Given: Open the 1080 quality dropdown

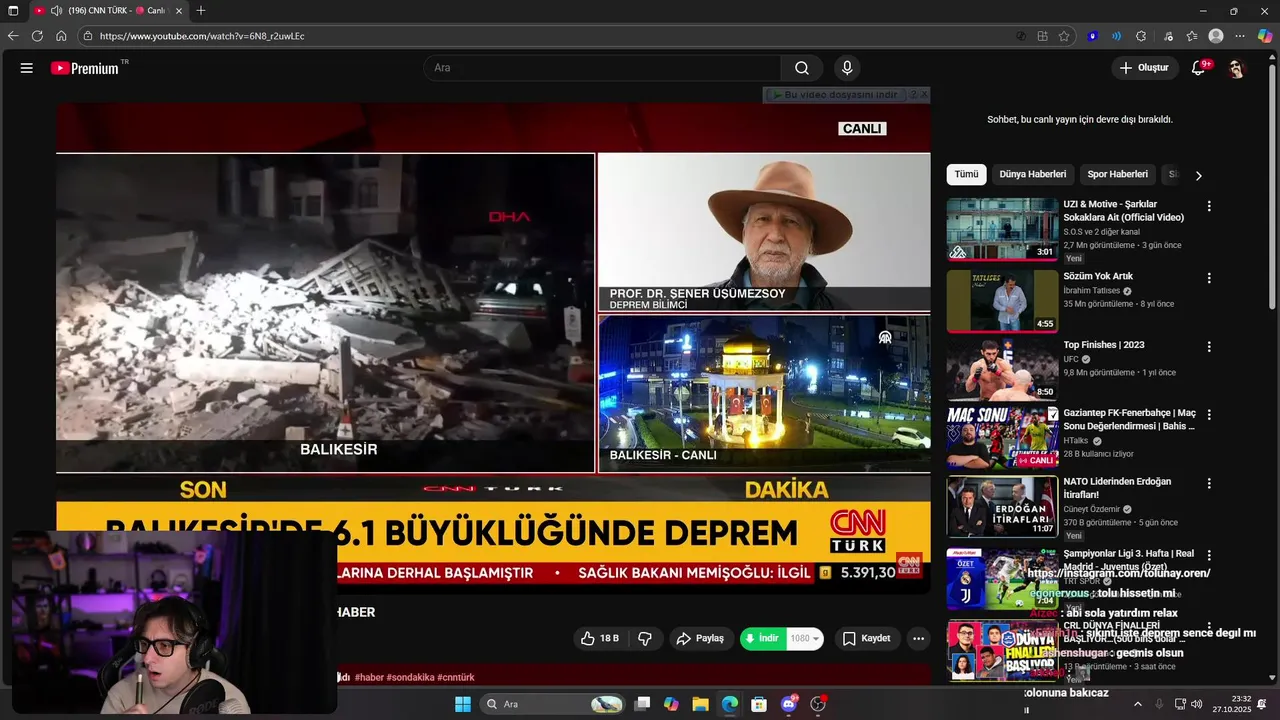Looking at the screenshot, I should tap(805, 638).
